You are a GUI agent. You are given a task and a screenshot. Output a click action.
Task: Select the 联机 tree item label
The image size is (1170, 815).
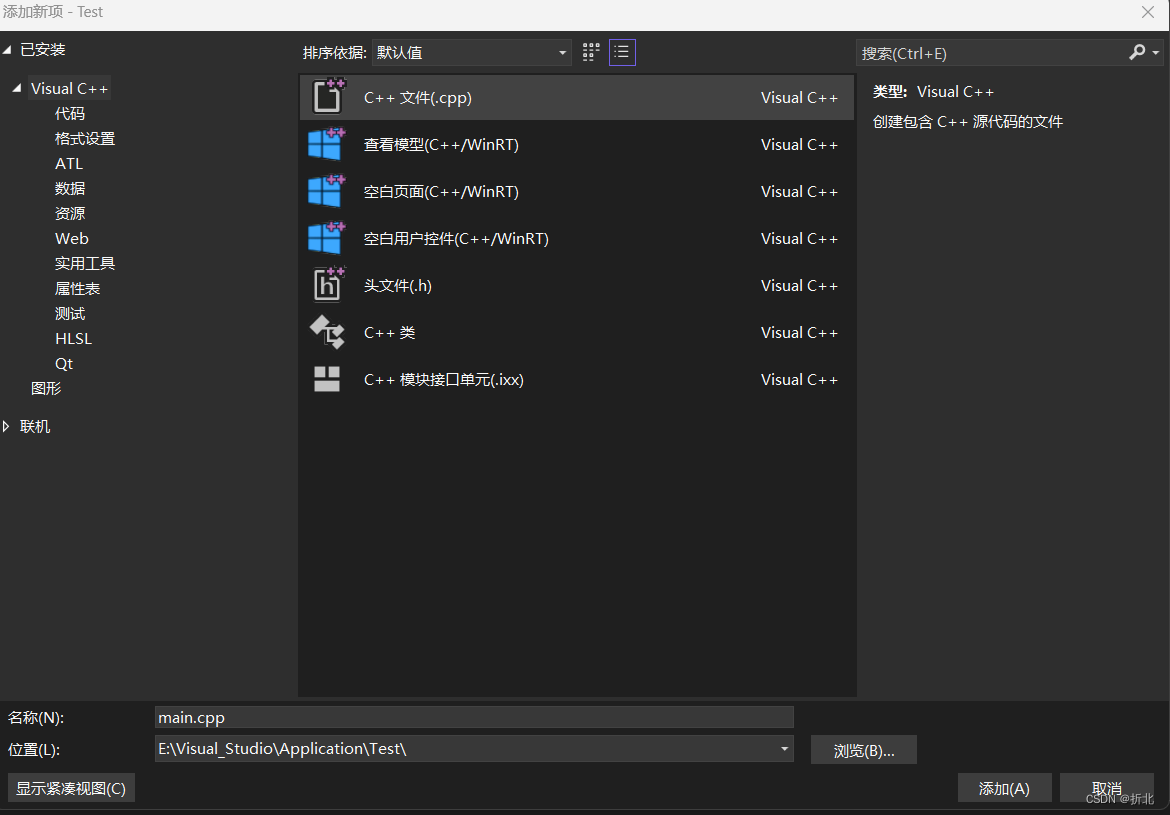click(35, 426)
